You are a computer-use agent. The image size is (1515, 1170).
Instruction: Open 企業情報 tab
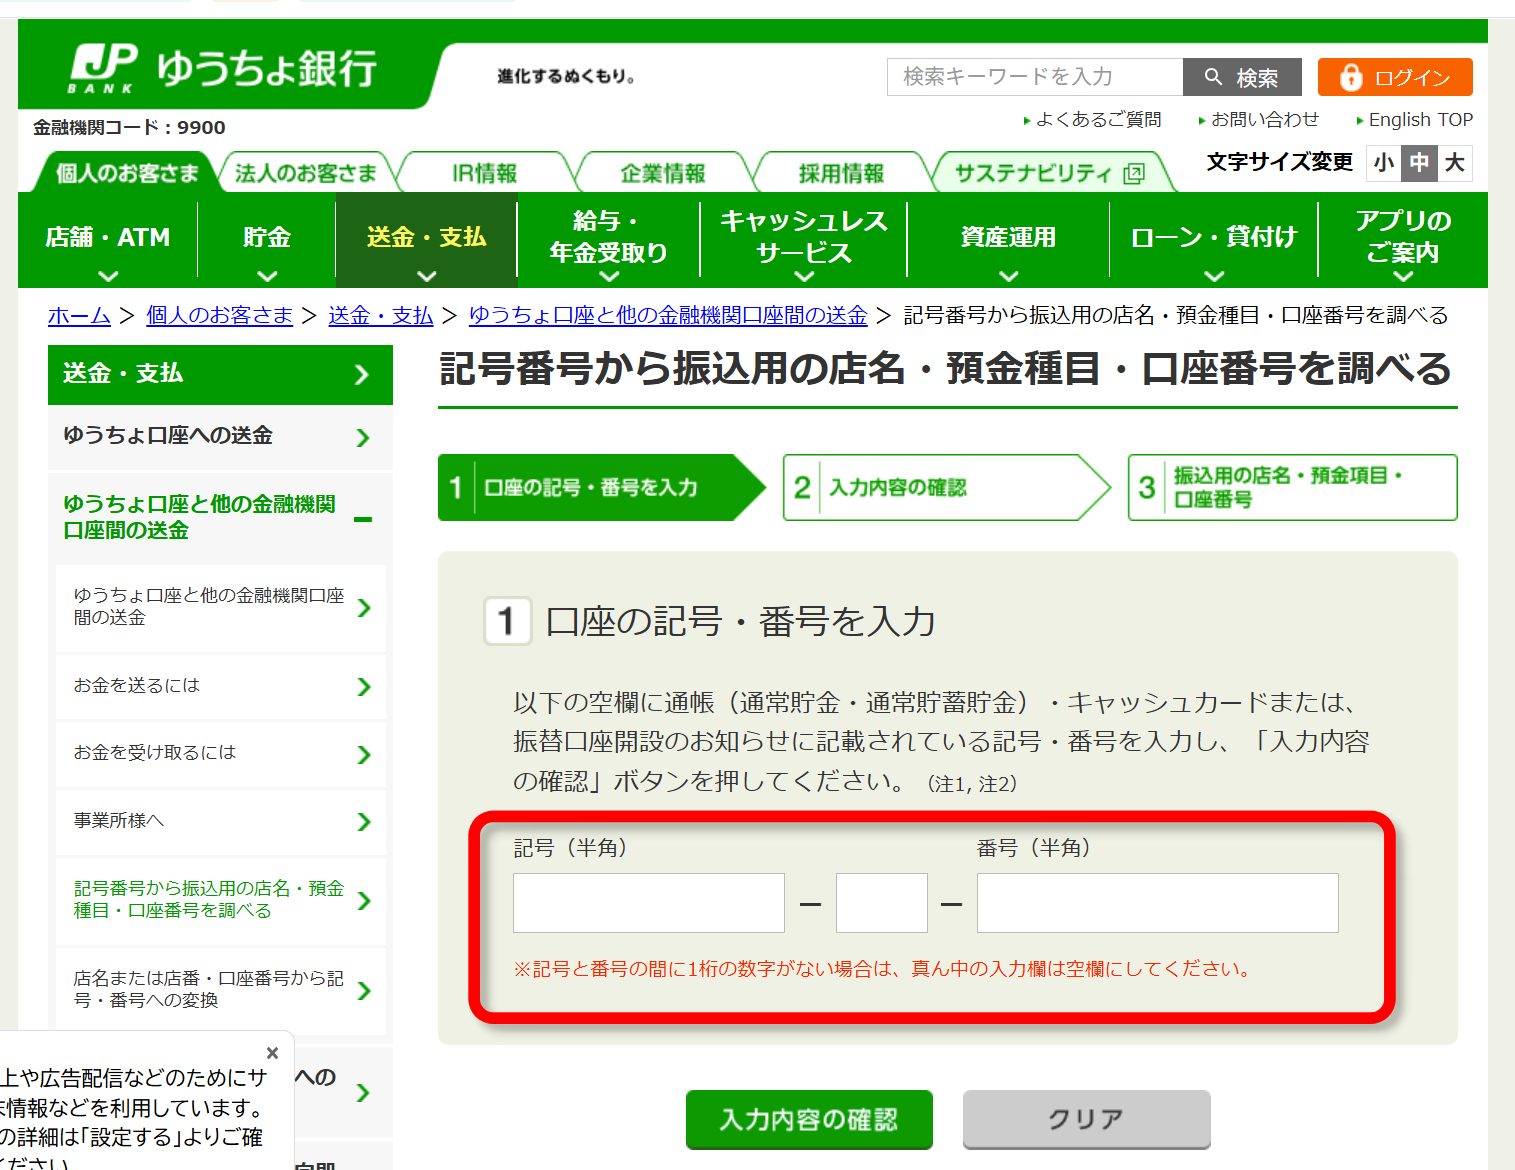point(663,173)
